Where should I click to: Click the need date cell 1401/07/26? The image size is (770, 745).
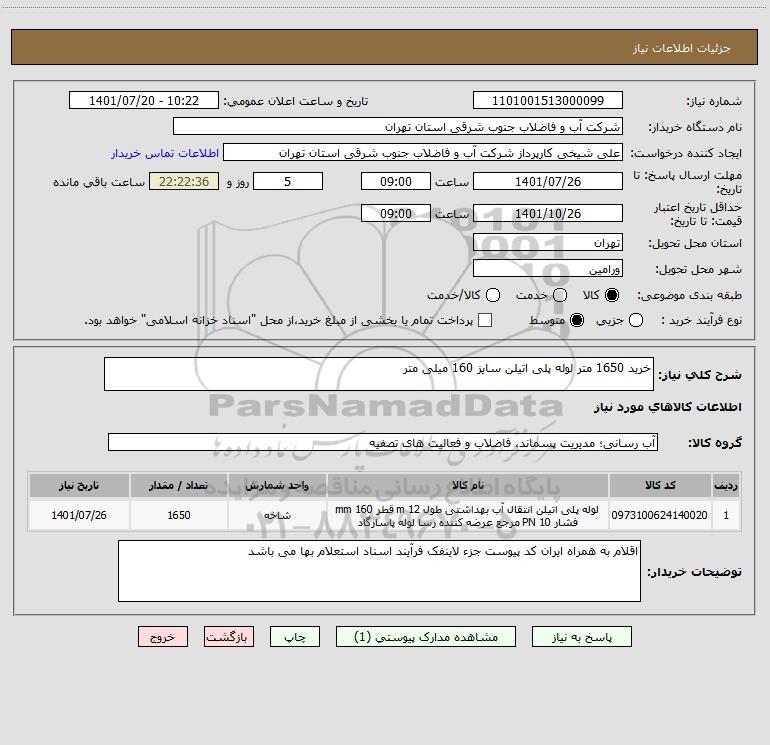point(79,515)
